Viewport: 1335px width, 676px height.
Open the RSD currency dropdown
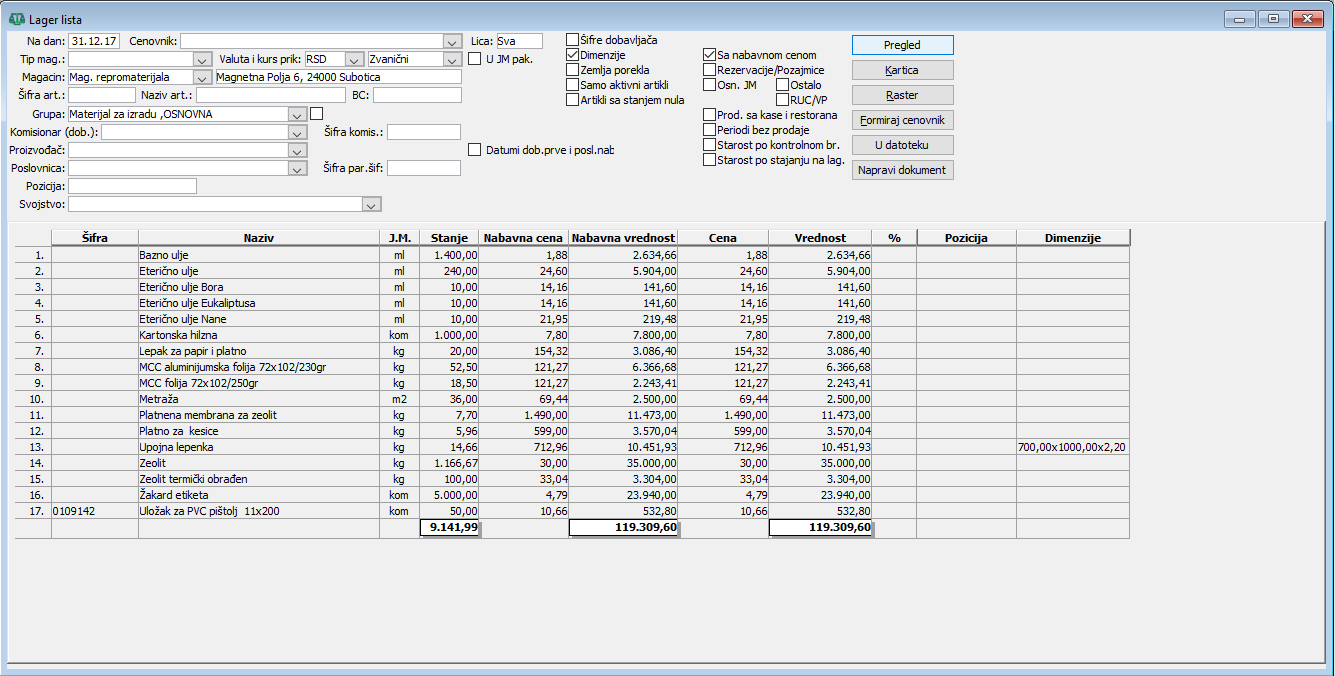[x=353, y=59]
